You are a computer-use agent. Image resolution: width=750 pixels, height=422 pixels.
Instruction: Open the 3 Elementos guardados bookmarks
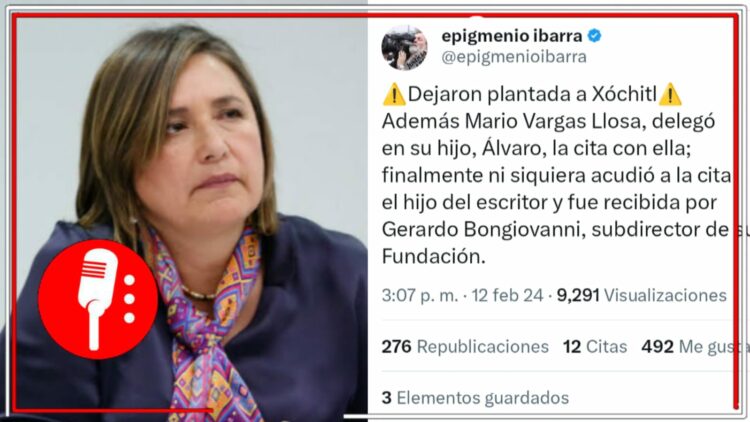click(475, 398)
